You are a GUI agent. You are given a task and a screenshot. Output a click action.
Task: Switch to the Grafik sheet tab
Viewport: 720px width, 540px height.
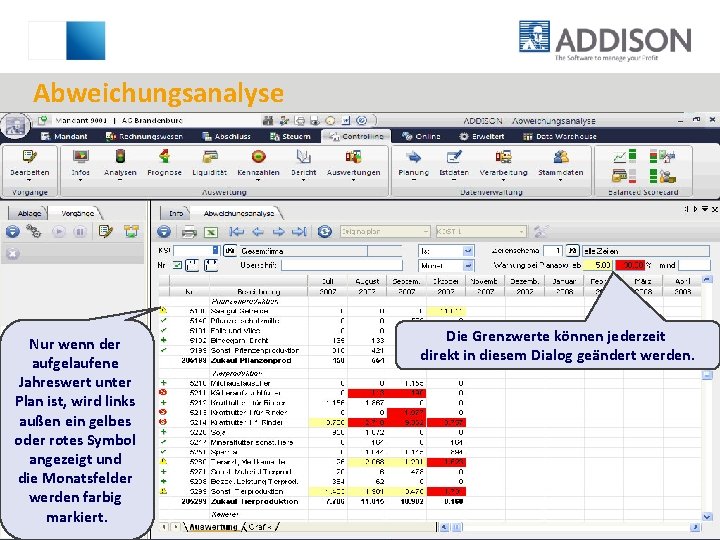tap(261, 527)
